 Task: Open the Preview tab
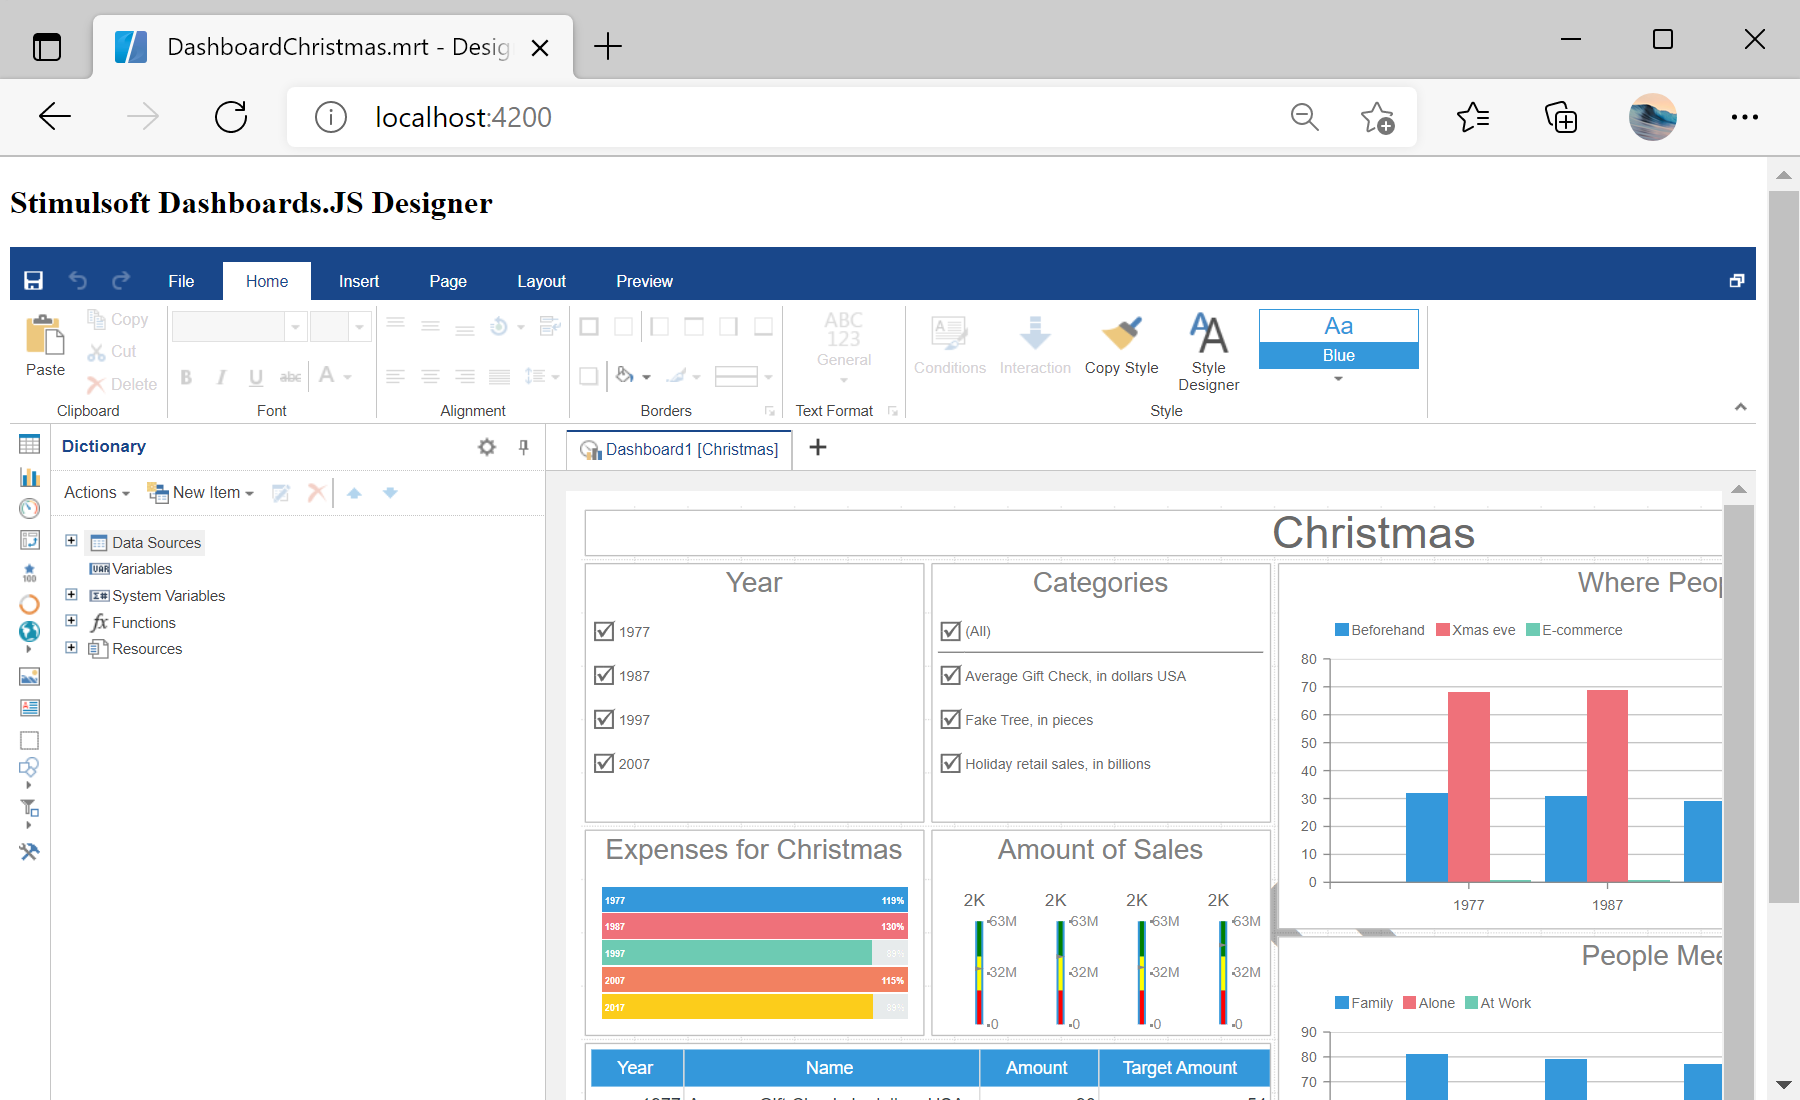click(x=644, y=281)
